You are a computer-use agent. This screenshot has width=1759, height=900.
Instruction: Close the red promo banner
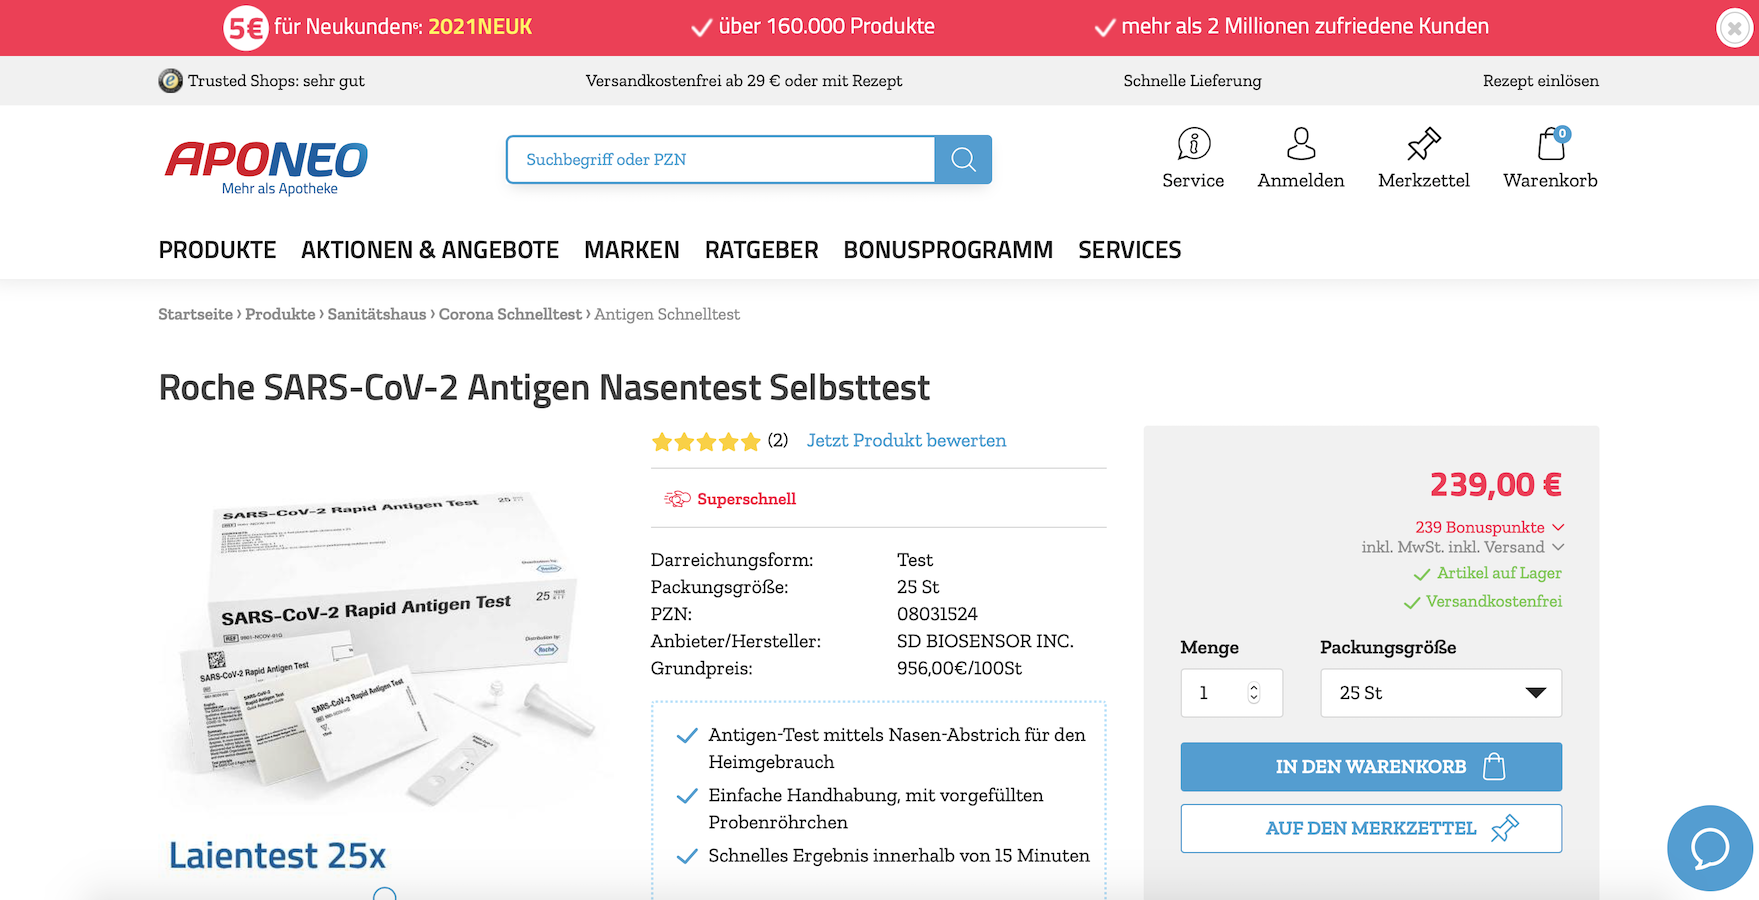[x=1734, y=28]
